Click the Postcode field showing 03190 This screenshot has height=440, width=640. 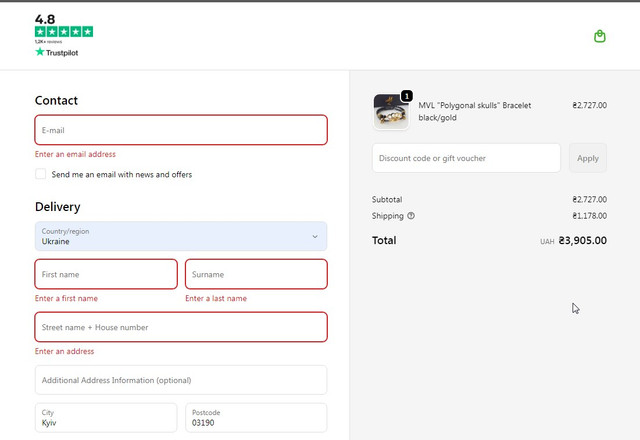pyautogui.click(x=256, y=418)
